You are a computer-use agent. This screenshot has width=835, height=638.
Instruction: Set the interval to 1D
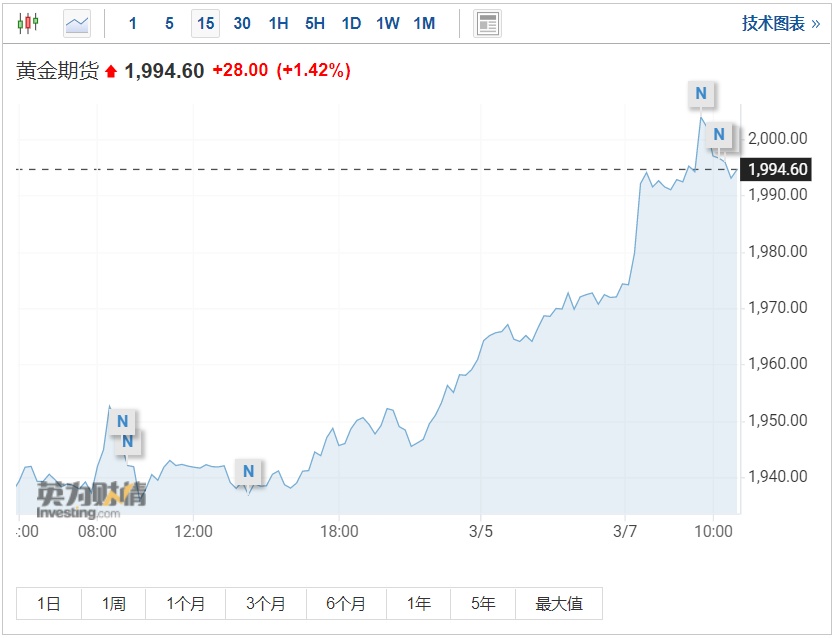pyautogui.click(x=351, y=23)
